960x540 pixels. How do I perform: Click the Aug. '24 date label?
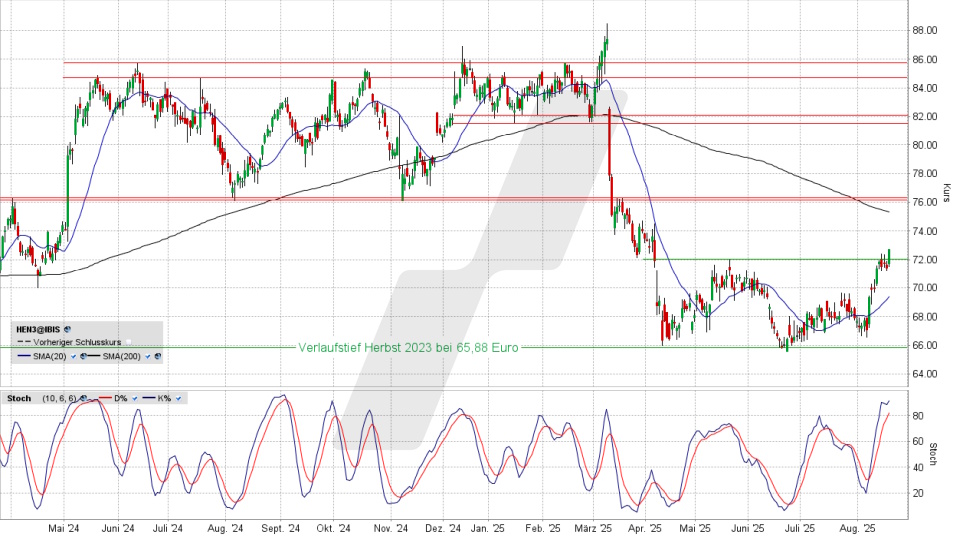coord(225,528)
